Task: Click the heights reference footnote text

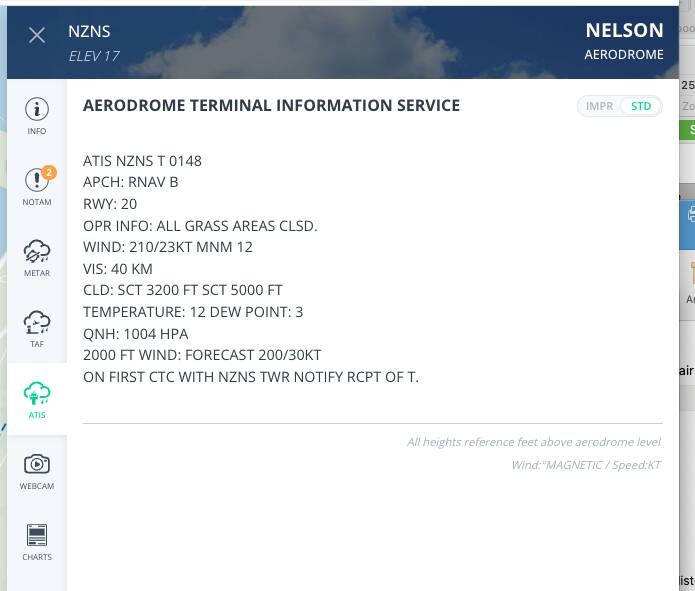Action: 533,442
